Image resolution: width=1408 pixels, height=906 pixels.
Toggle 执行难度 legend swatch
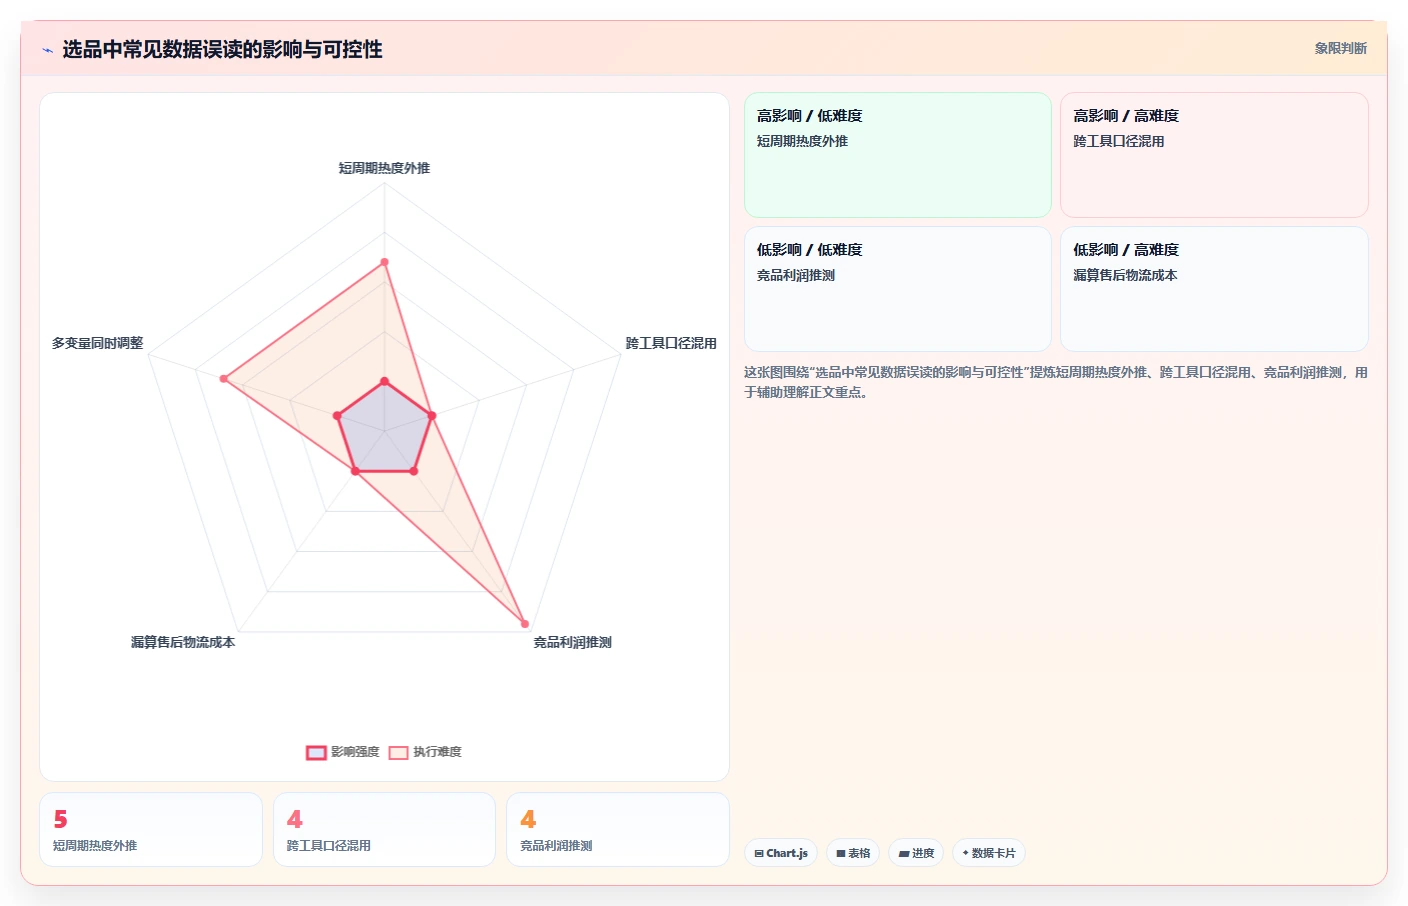[x=399, y=753]
